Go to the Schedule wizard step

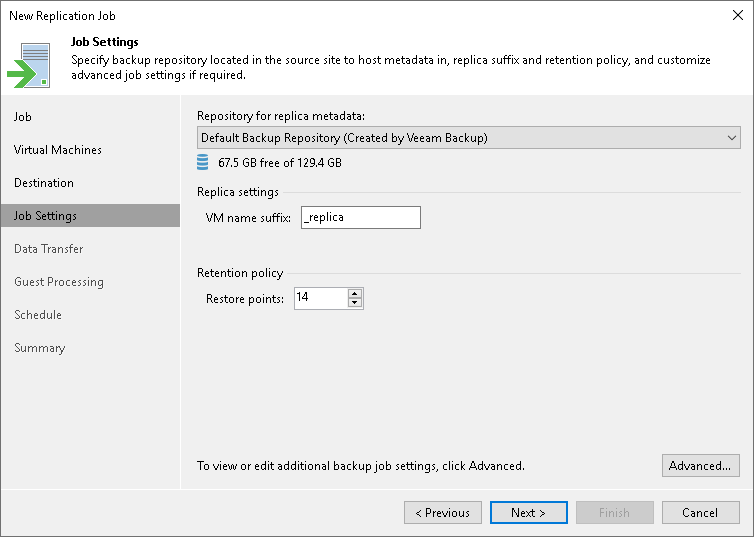pyautogui.click(x=38, y=315)
